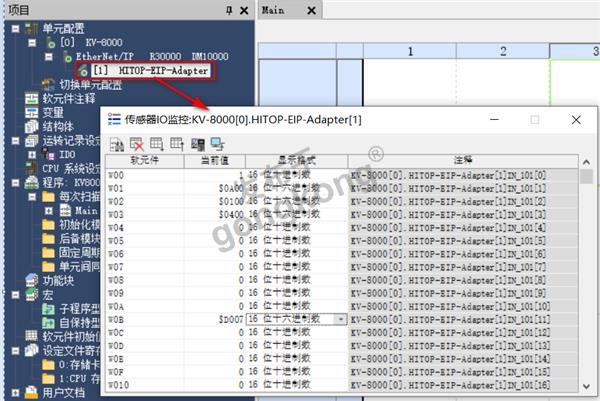Click the calculator-style icon in monitor toolbar
The width and height of the screenshot is (600, 401).
point(198,144)
